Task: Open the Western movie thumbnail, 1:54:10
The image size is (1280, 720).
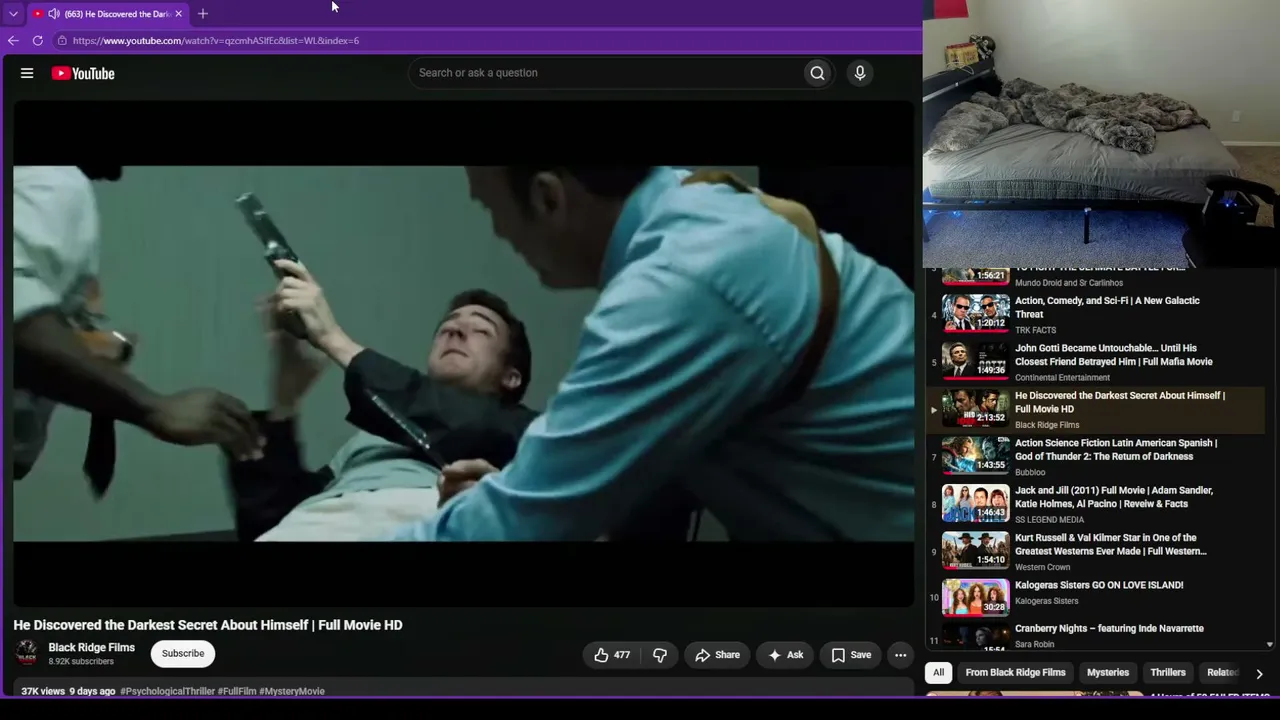Action: (976, 551)
